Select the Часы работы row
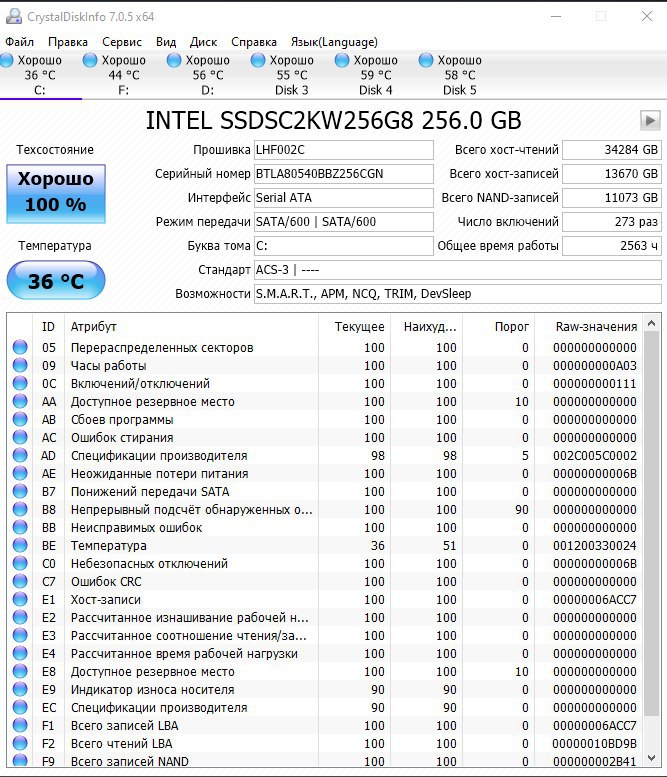667x777 pixels. point(325,365)
